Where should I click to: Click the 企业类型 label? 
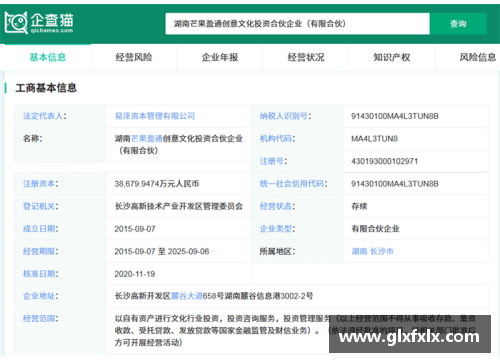click(x=276, y=229)
